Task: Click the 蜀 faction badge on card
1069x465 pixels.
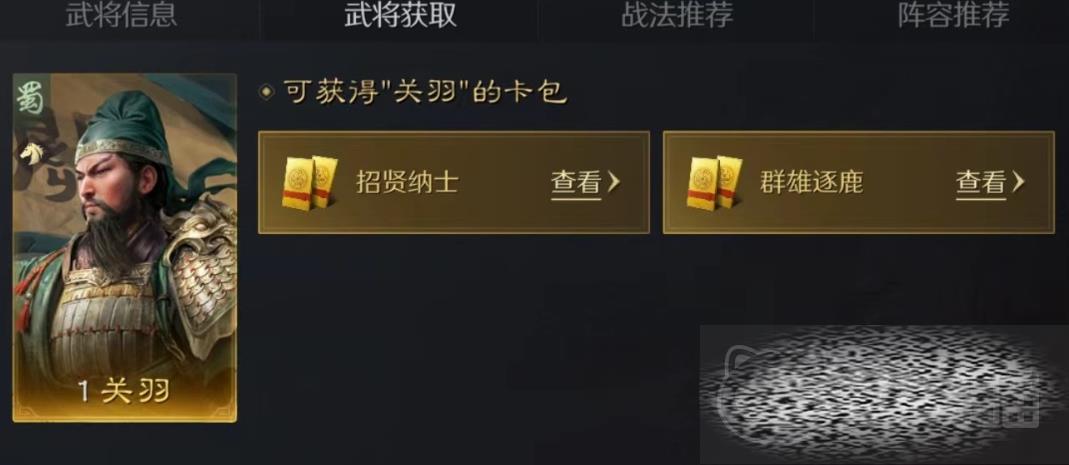Action: [x=31, y=97]
